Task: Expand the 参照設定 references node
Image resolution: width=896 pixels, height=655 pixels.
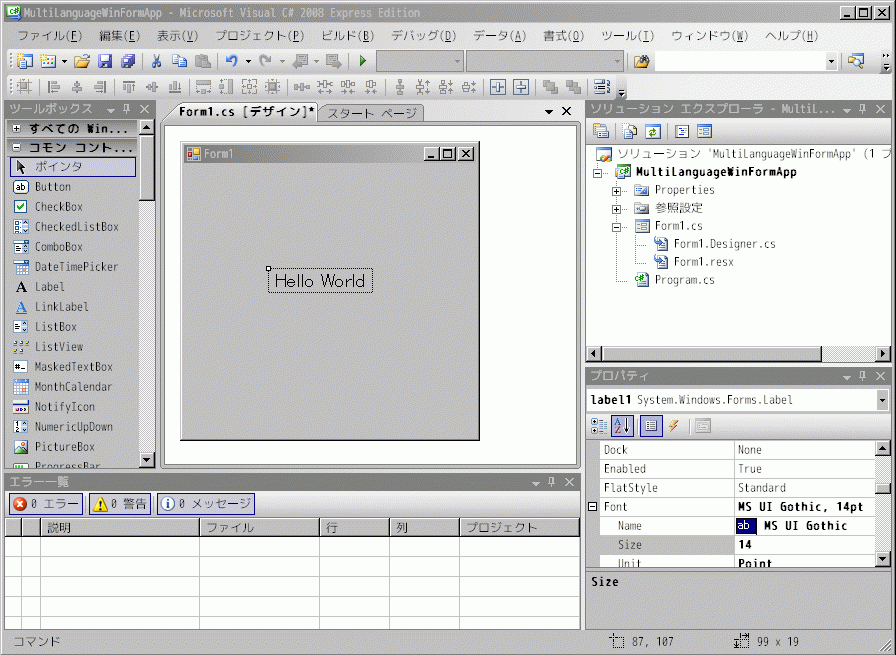Action: [616, 209]
